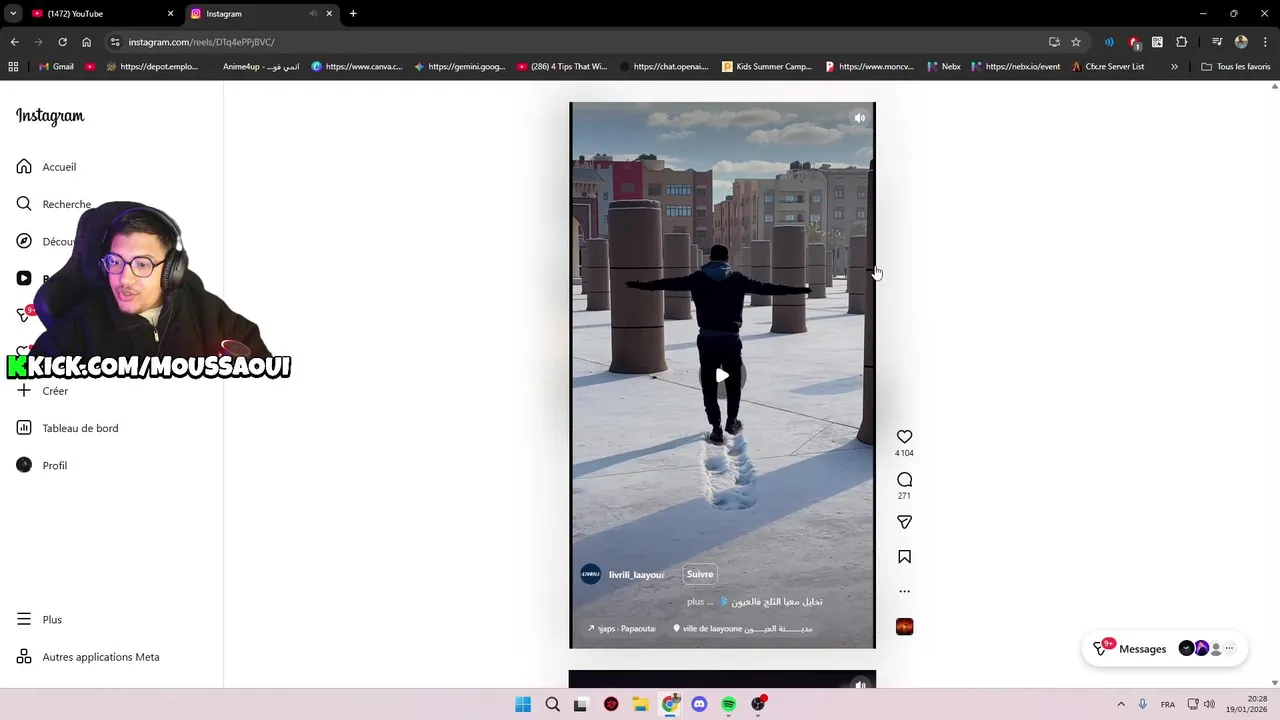Reload the Instagram page

click(62, 42)
